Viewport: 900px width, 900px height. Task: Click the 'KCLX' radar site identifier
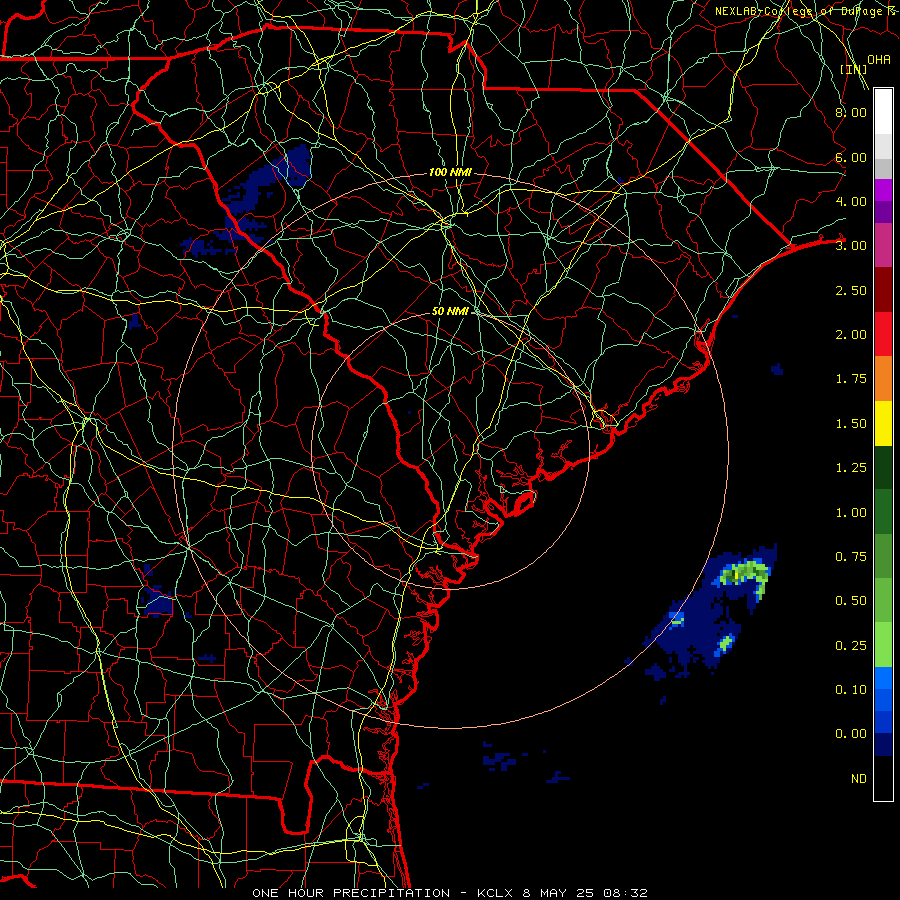point(496,893)
